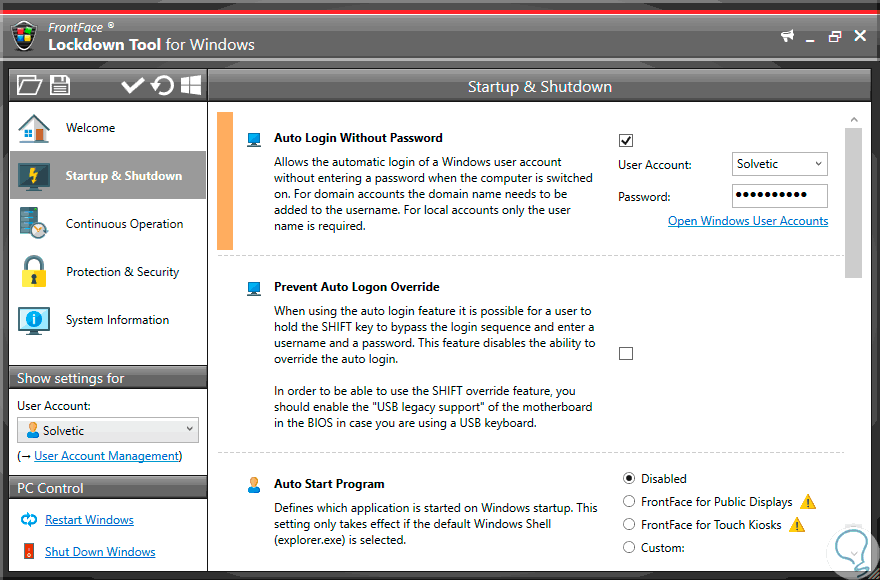This screenshot has width=880, height=580.
Task: Click the restart arrows icon under PC Control
Action: coord(29,519)
